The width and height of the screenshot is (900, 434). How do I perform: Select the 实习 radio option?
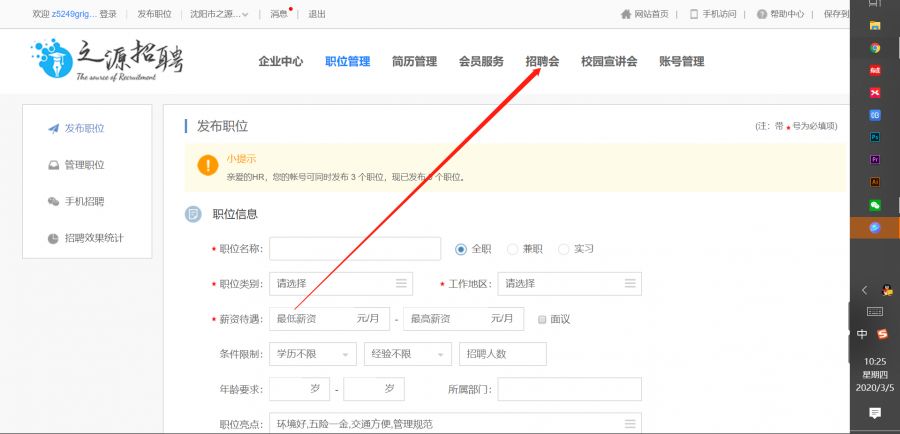pos(564,249)
